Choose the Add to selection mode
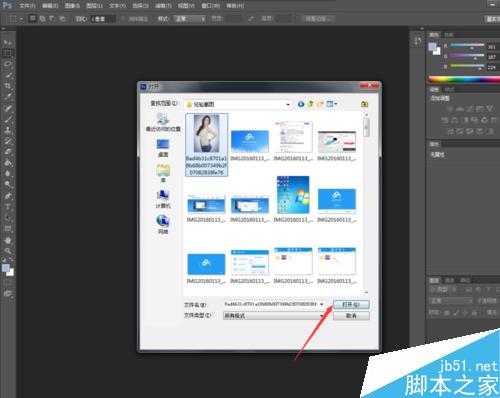500x398 pixels. point(42,19)
